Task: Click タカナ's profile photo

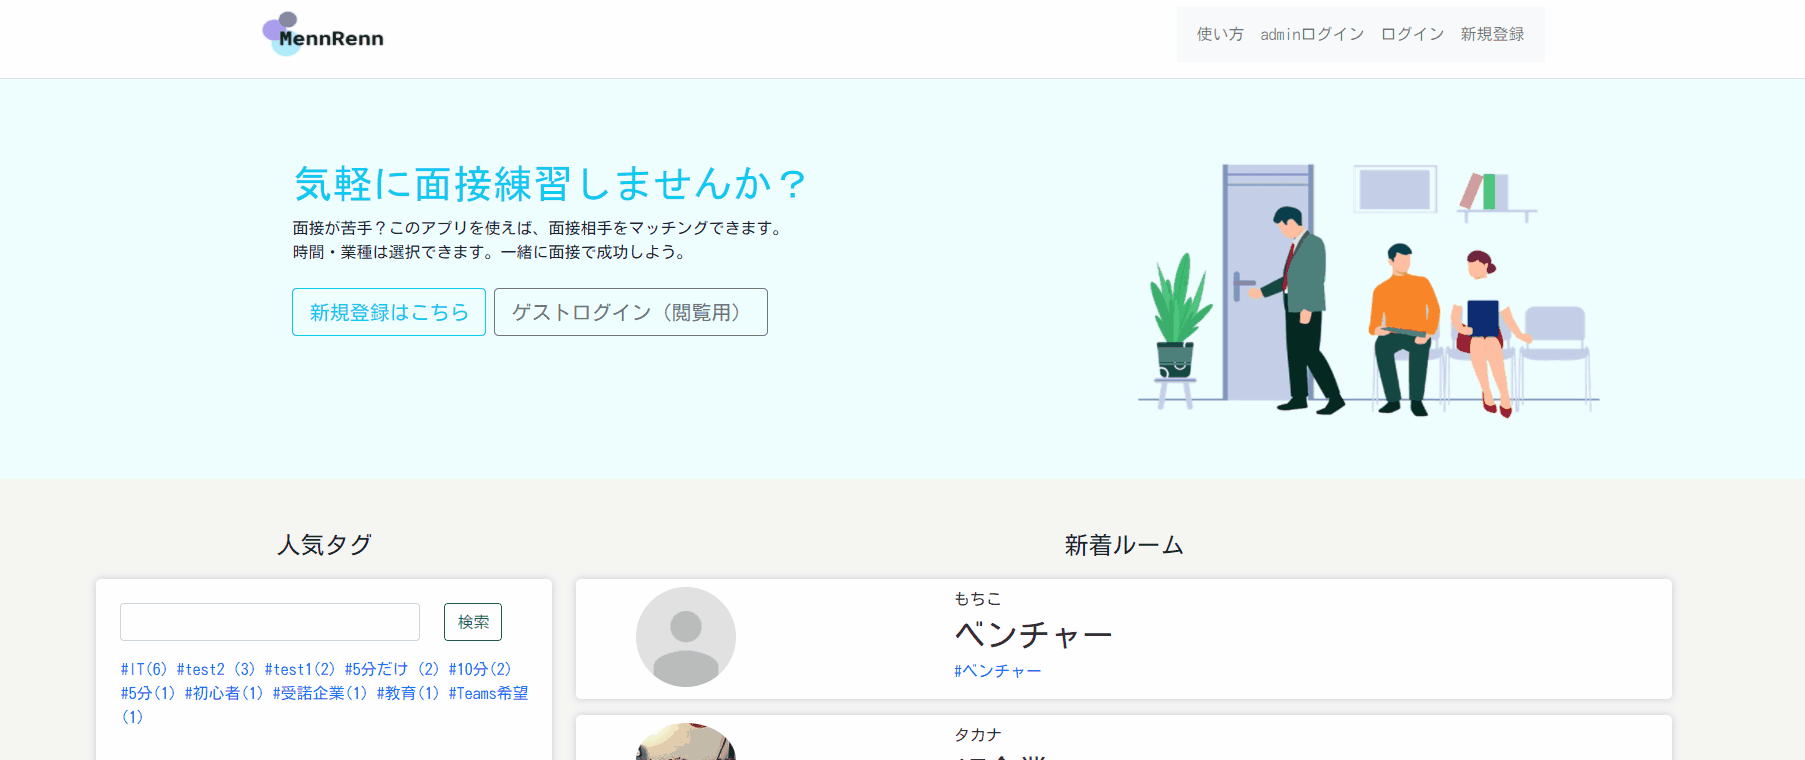Action: (x=686, y=741)
